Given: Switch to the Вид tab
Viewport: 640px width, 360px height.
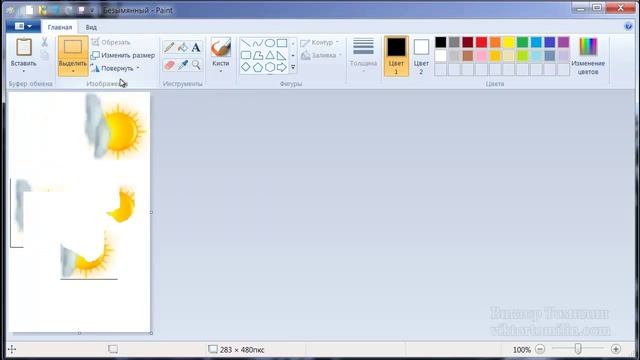Looking at the screenshot, I should click(x=91, y=27).
